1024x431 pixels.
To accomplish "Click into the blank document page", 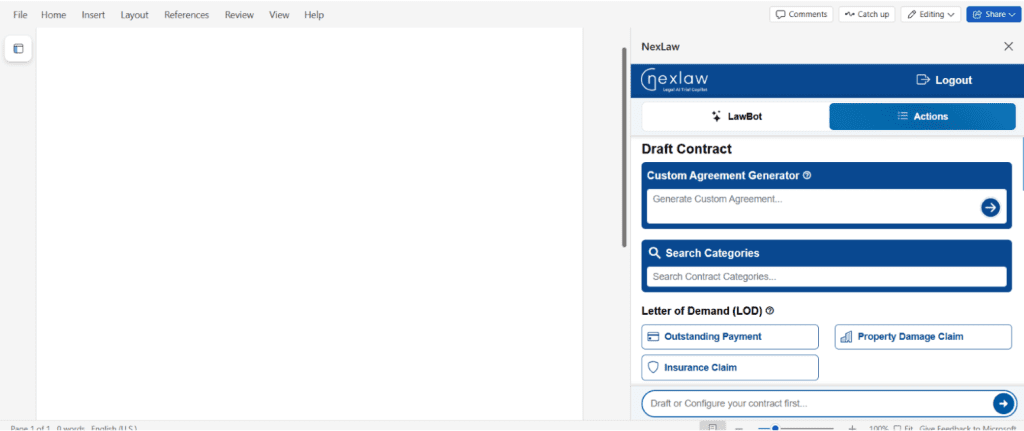I will pos(310,222).
